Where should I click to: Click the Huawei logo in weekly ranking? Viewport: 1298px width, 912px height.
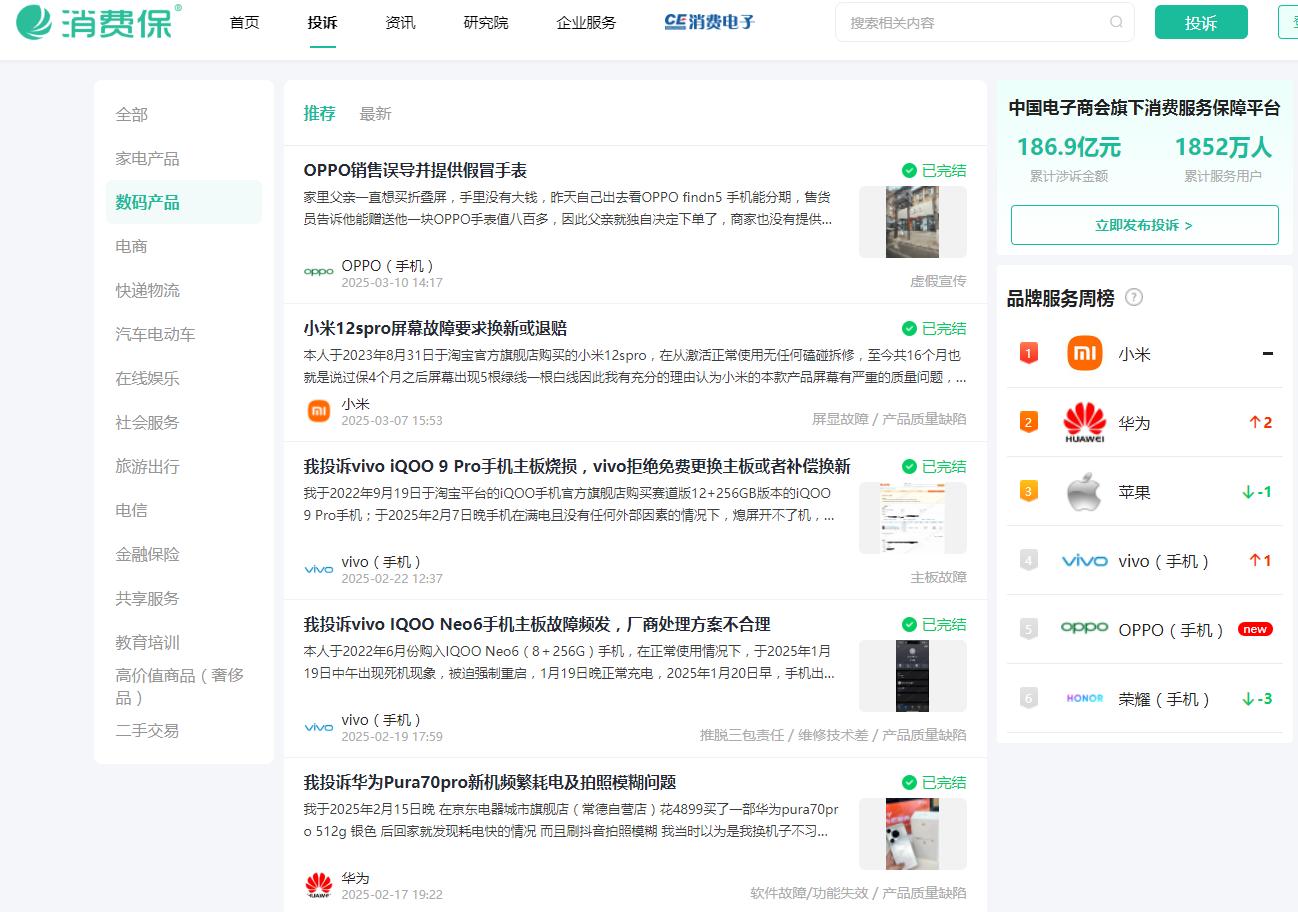1084,423
